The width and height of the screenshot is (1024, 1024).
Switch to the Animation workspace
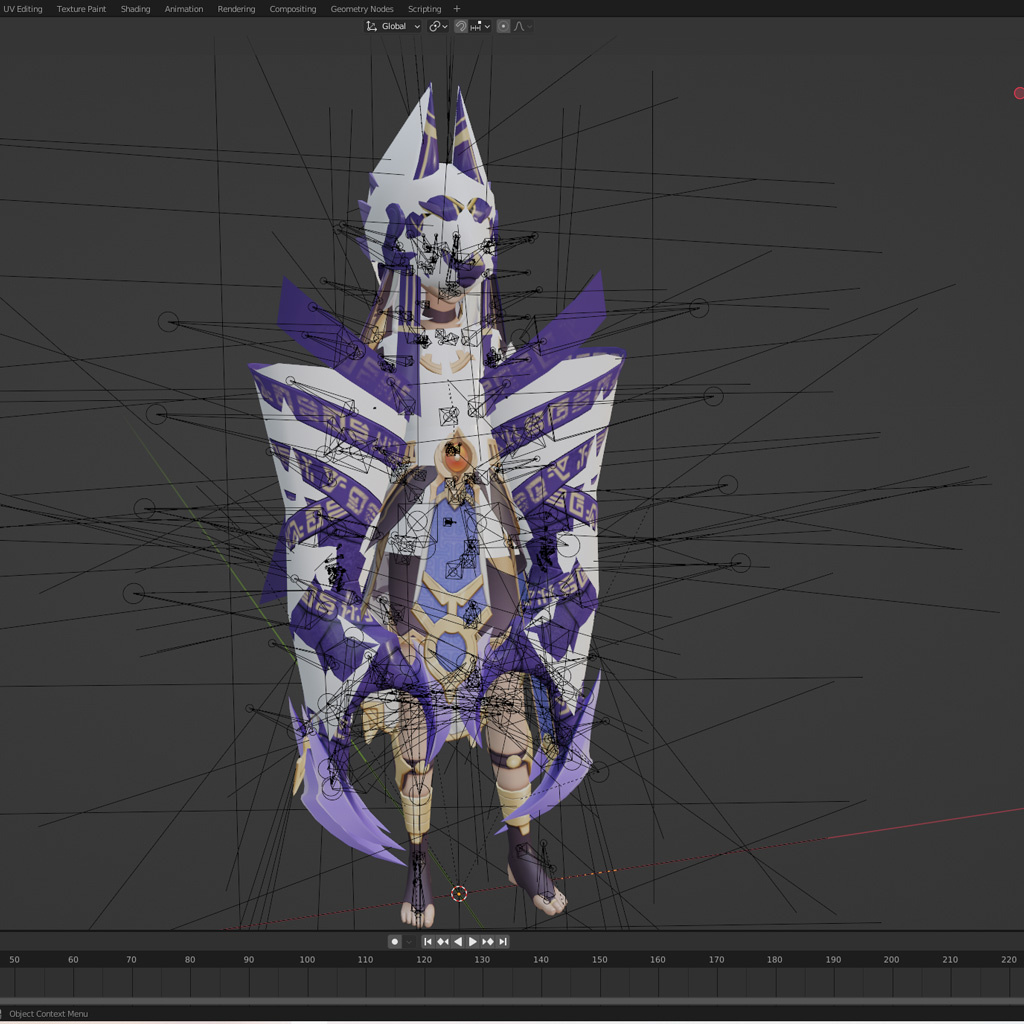click(184, 8)
